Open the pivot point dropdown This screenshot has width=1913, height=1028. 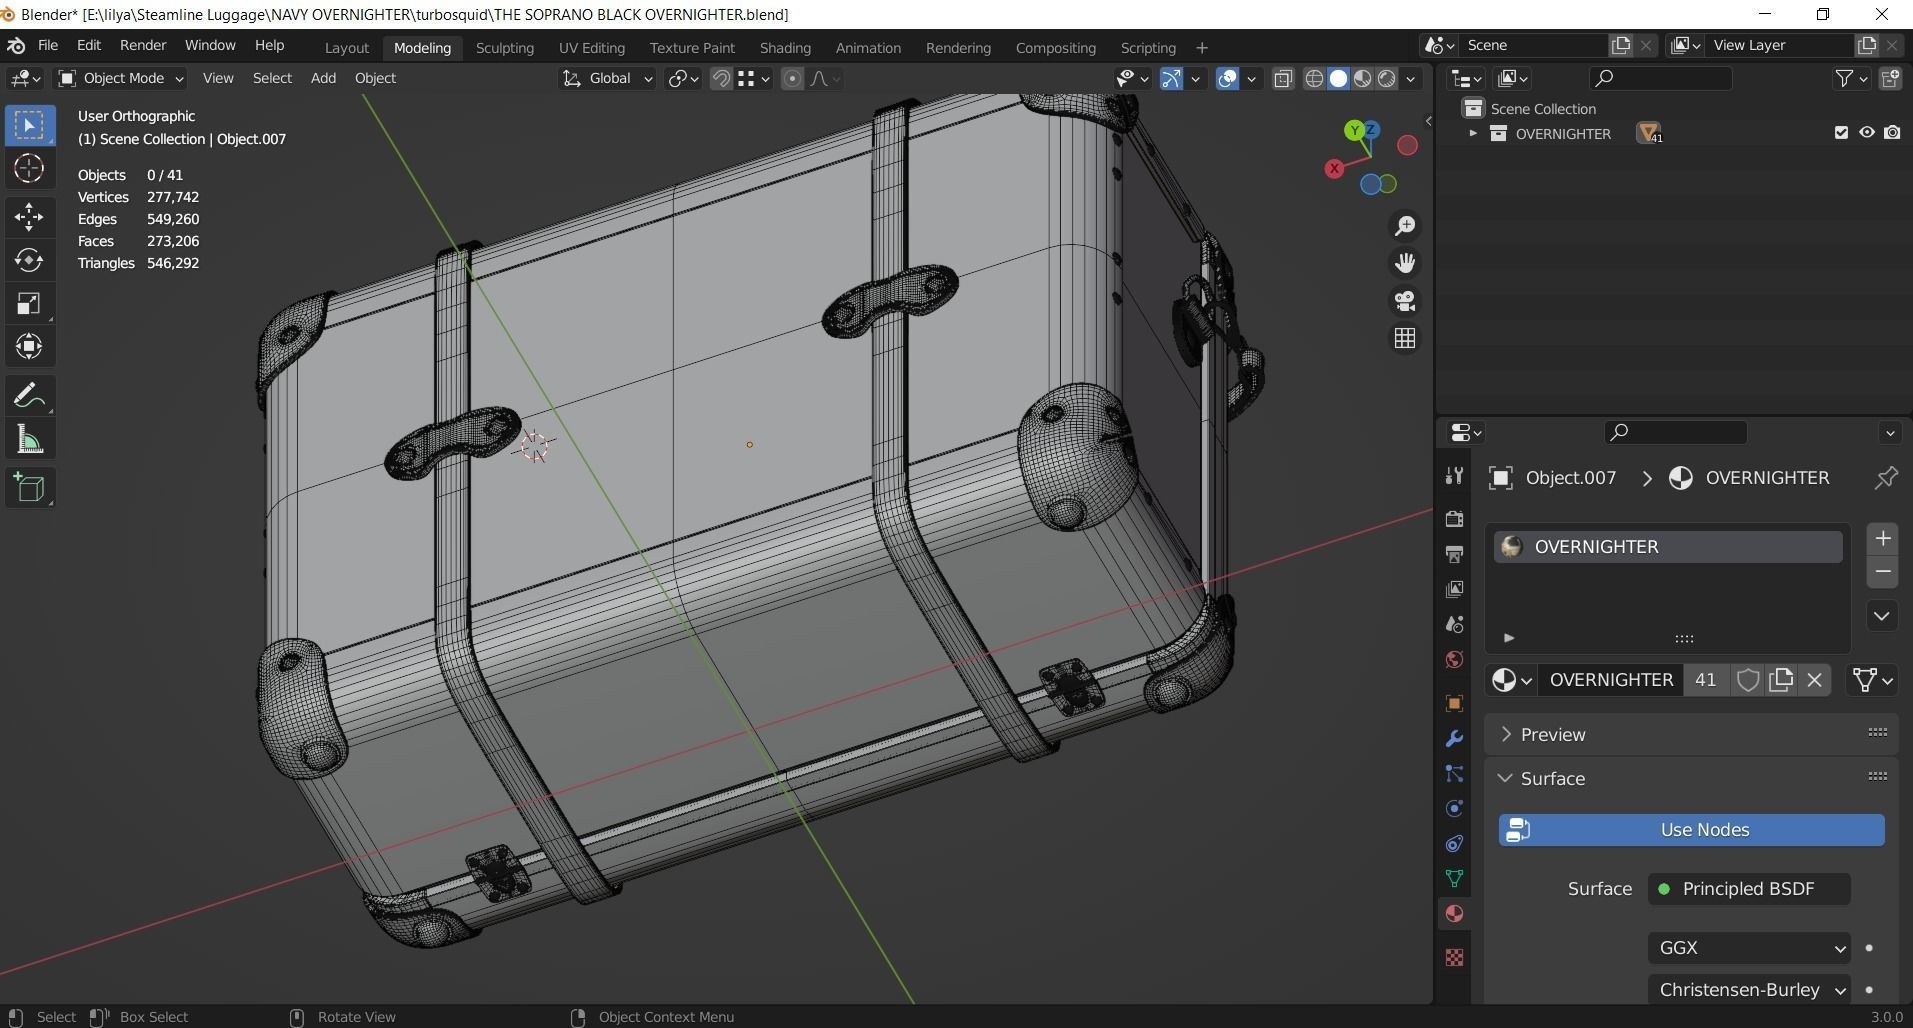[684, 78]
